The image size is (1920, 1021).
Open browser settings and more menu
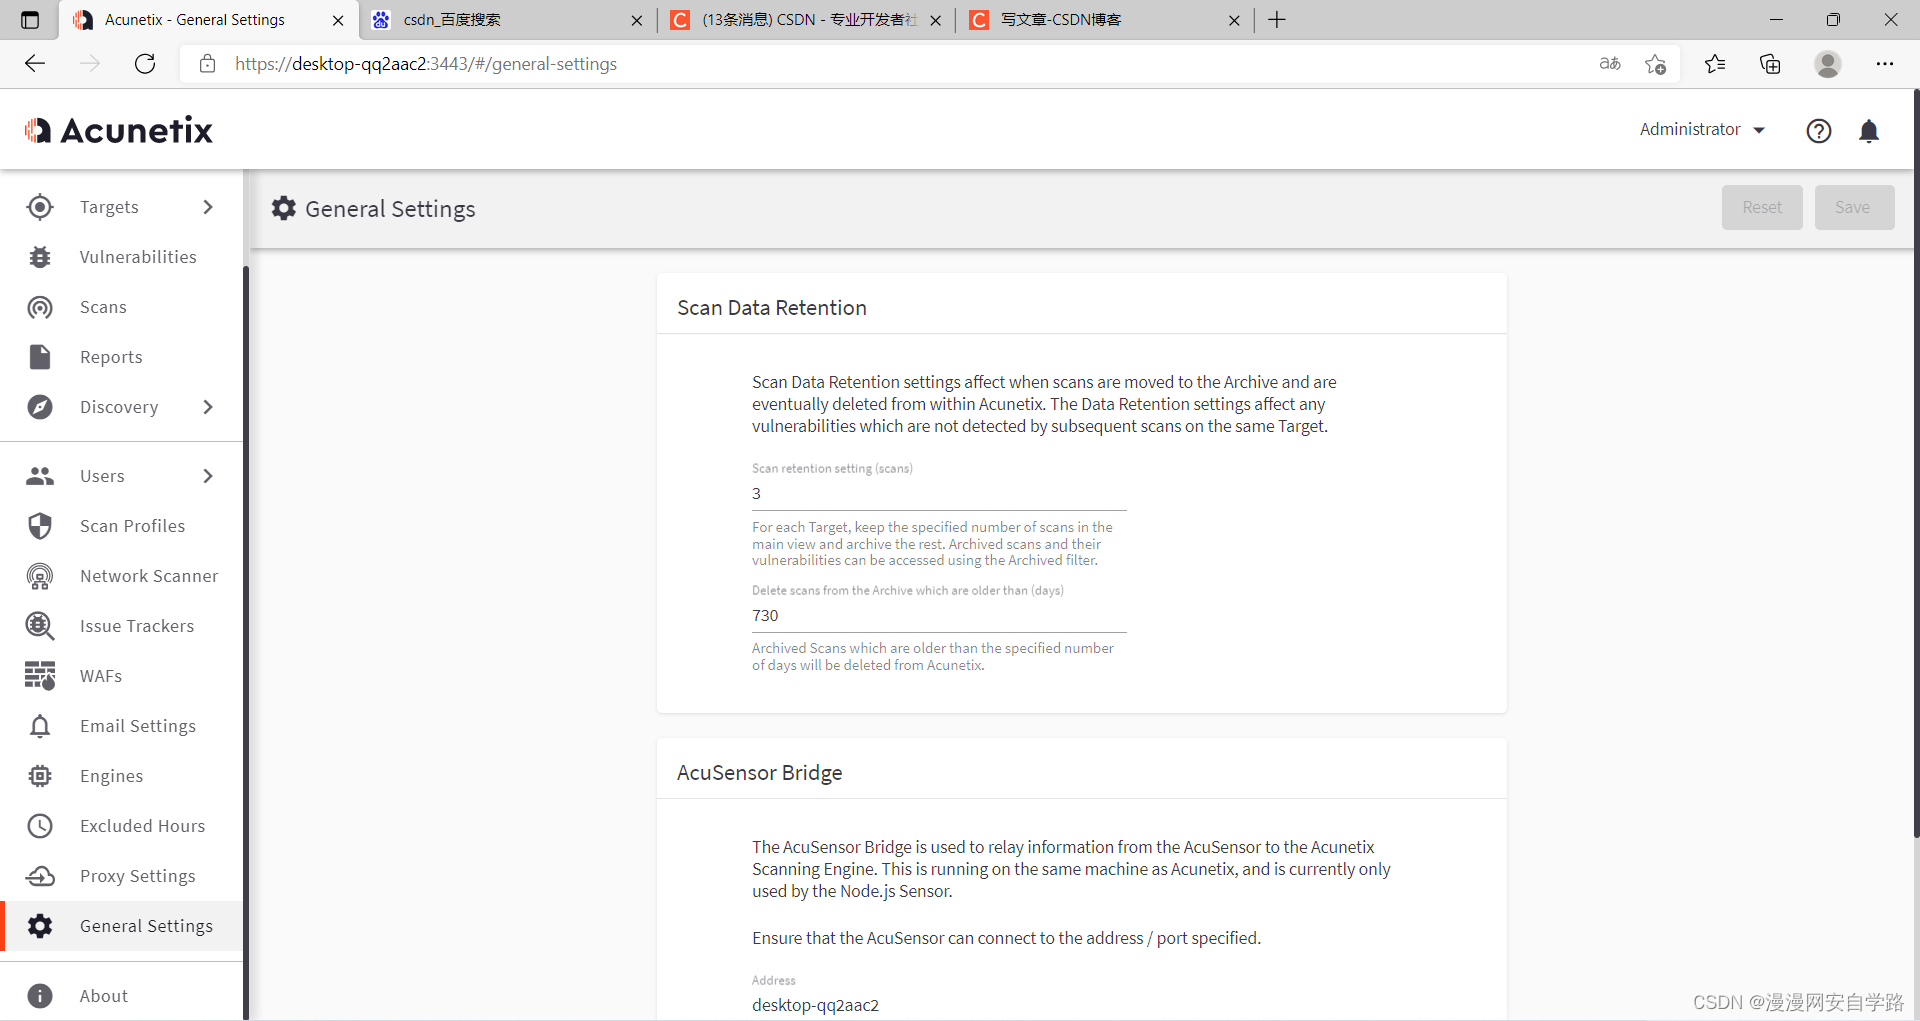1885,64
